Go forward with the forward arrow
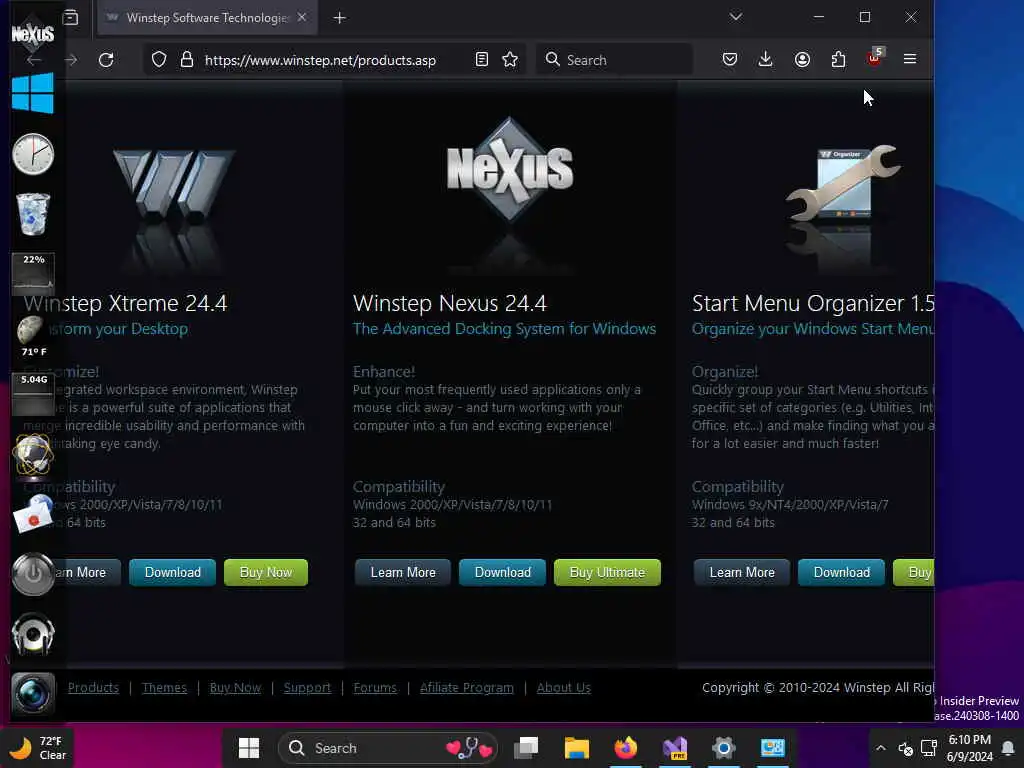Screen dimensions: 1024x768 pyautogui.click(x=71, y=60)
